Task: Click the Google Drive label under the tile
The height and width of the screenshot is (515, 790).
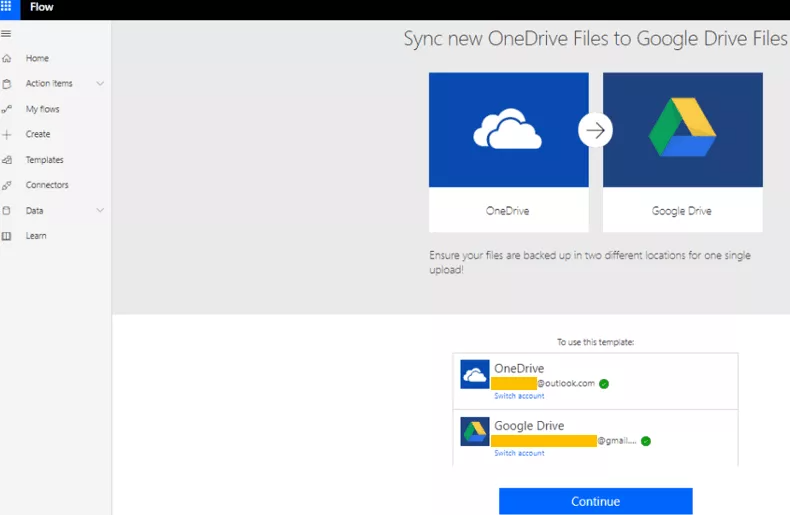Action: pyautogui.click(x=682, y=211)
